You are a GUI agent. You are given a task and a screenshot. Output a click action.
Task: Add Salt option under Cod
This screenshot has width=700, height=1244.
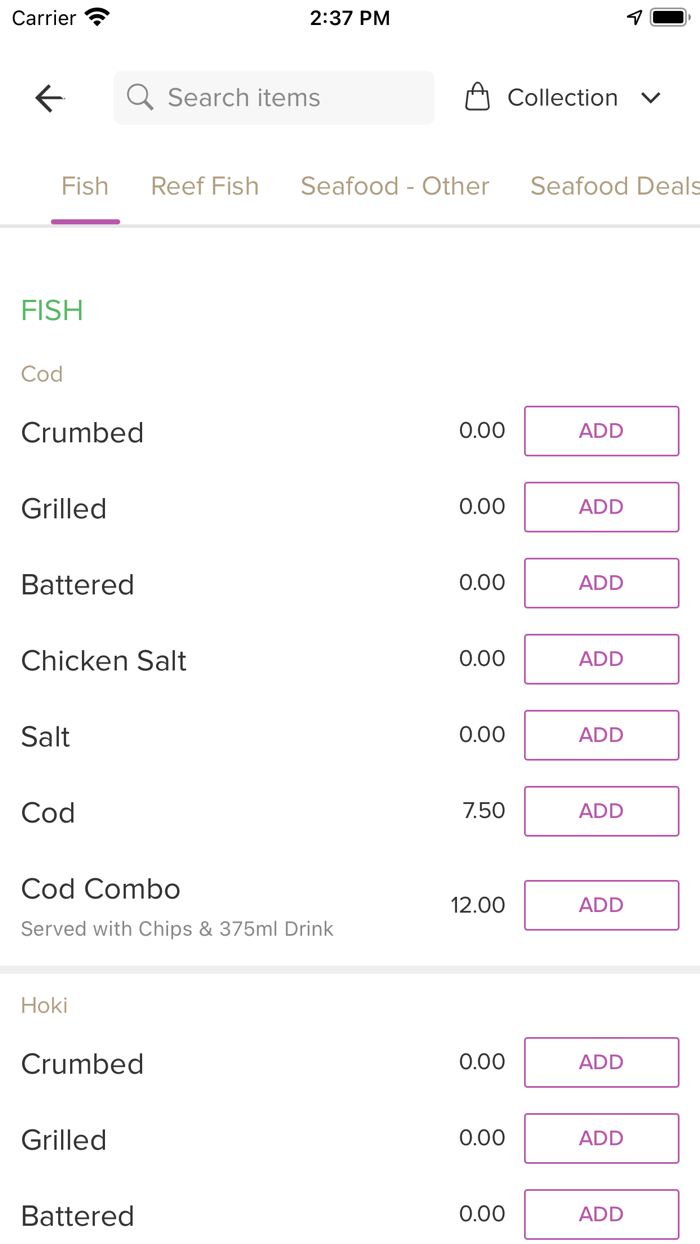601,735
